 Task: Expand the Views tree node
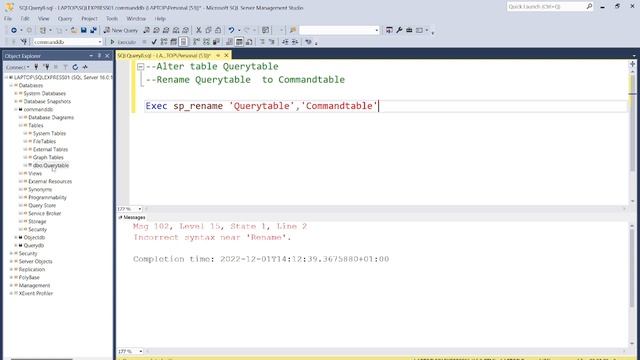coord(21,173)
